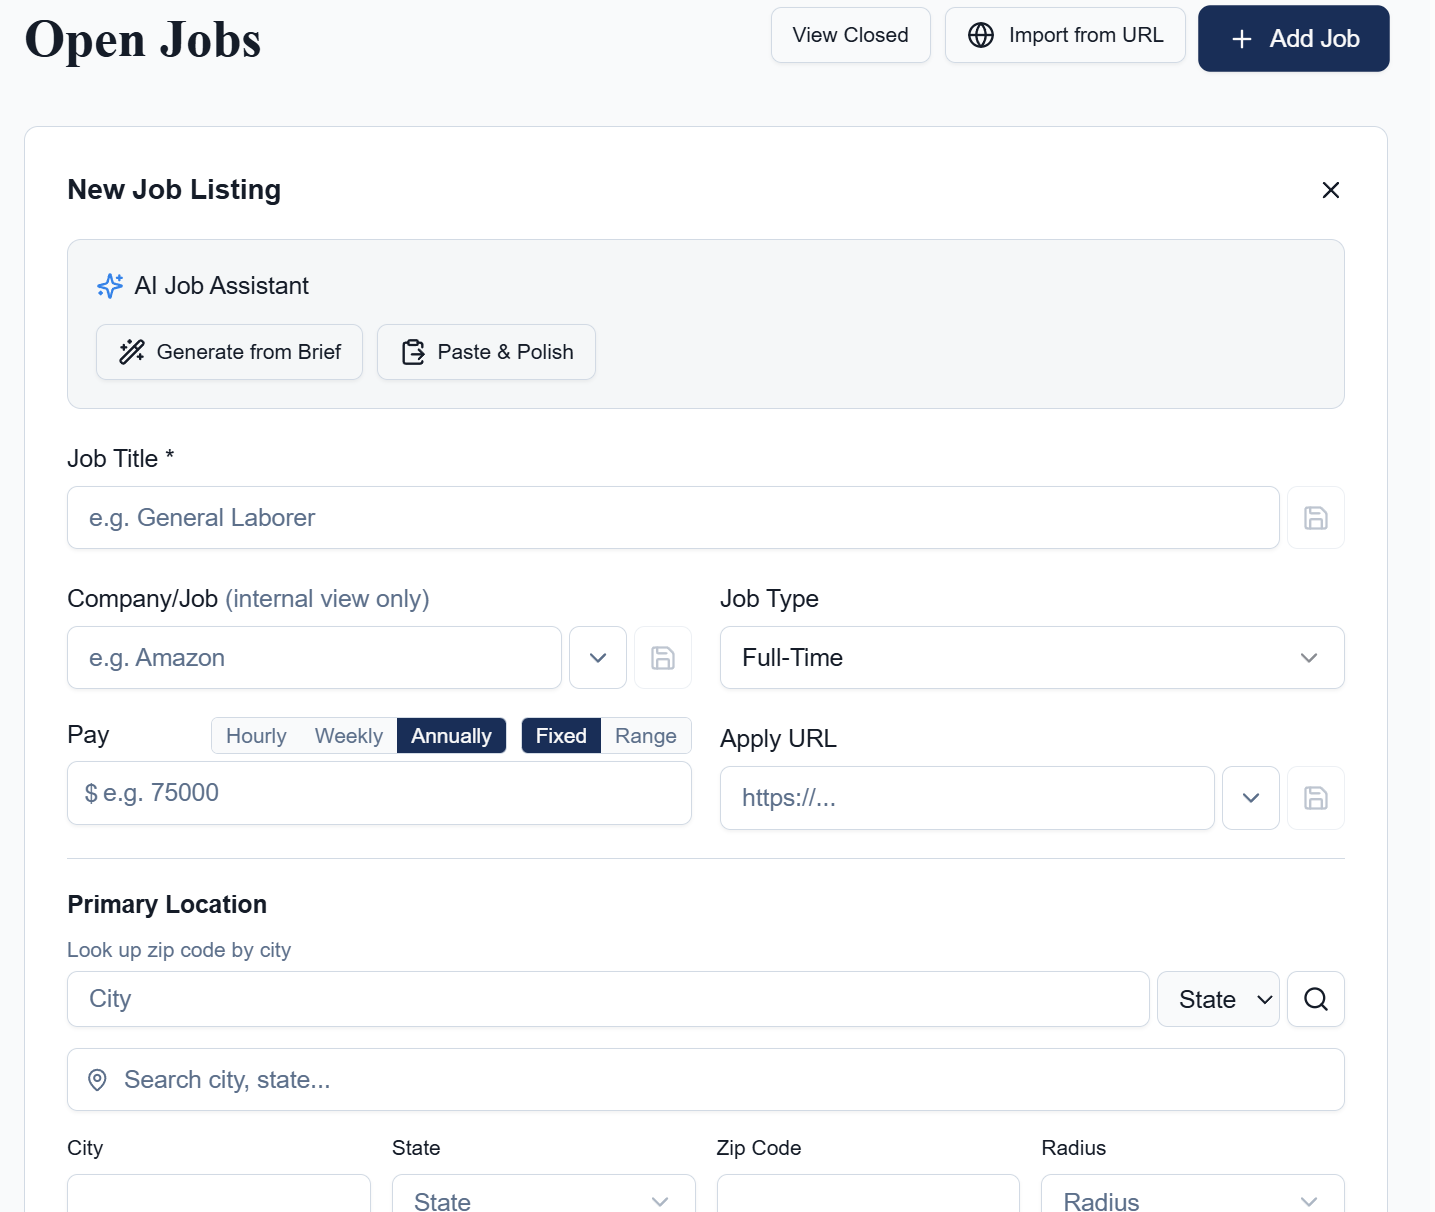
Task: Focus the Company/Job input field
Action: (x=314, y=658)
